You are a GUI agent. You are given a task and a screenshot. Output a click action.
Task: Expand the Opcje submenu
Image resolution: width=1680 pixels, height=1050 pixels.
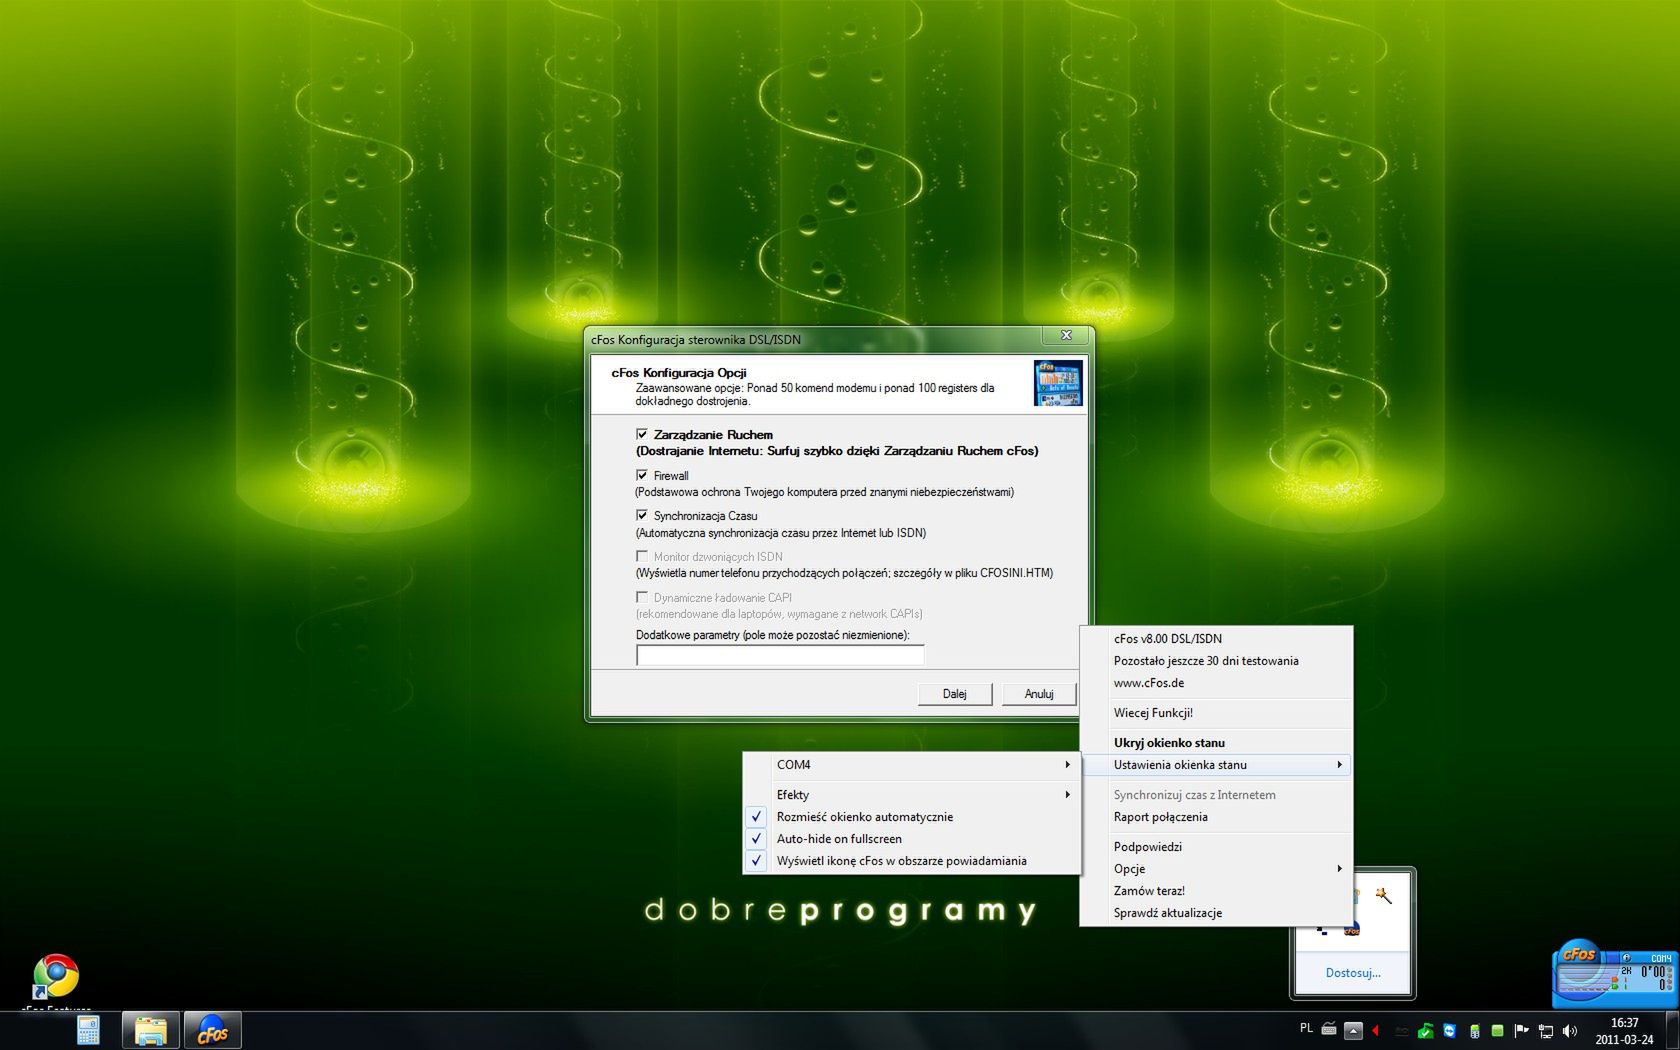(x=1216, y=869)
